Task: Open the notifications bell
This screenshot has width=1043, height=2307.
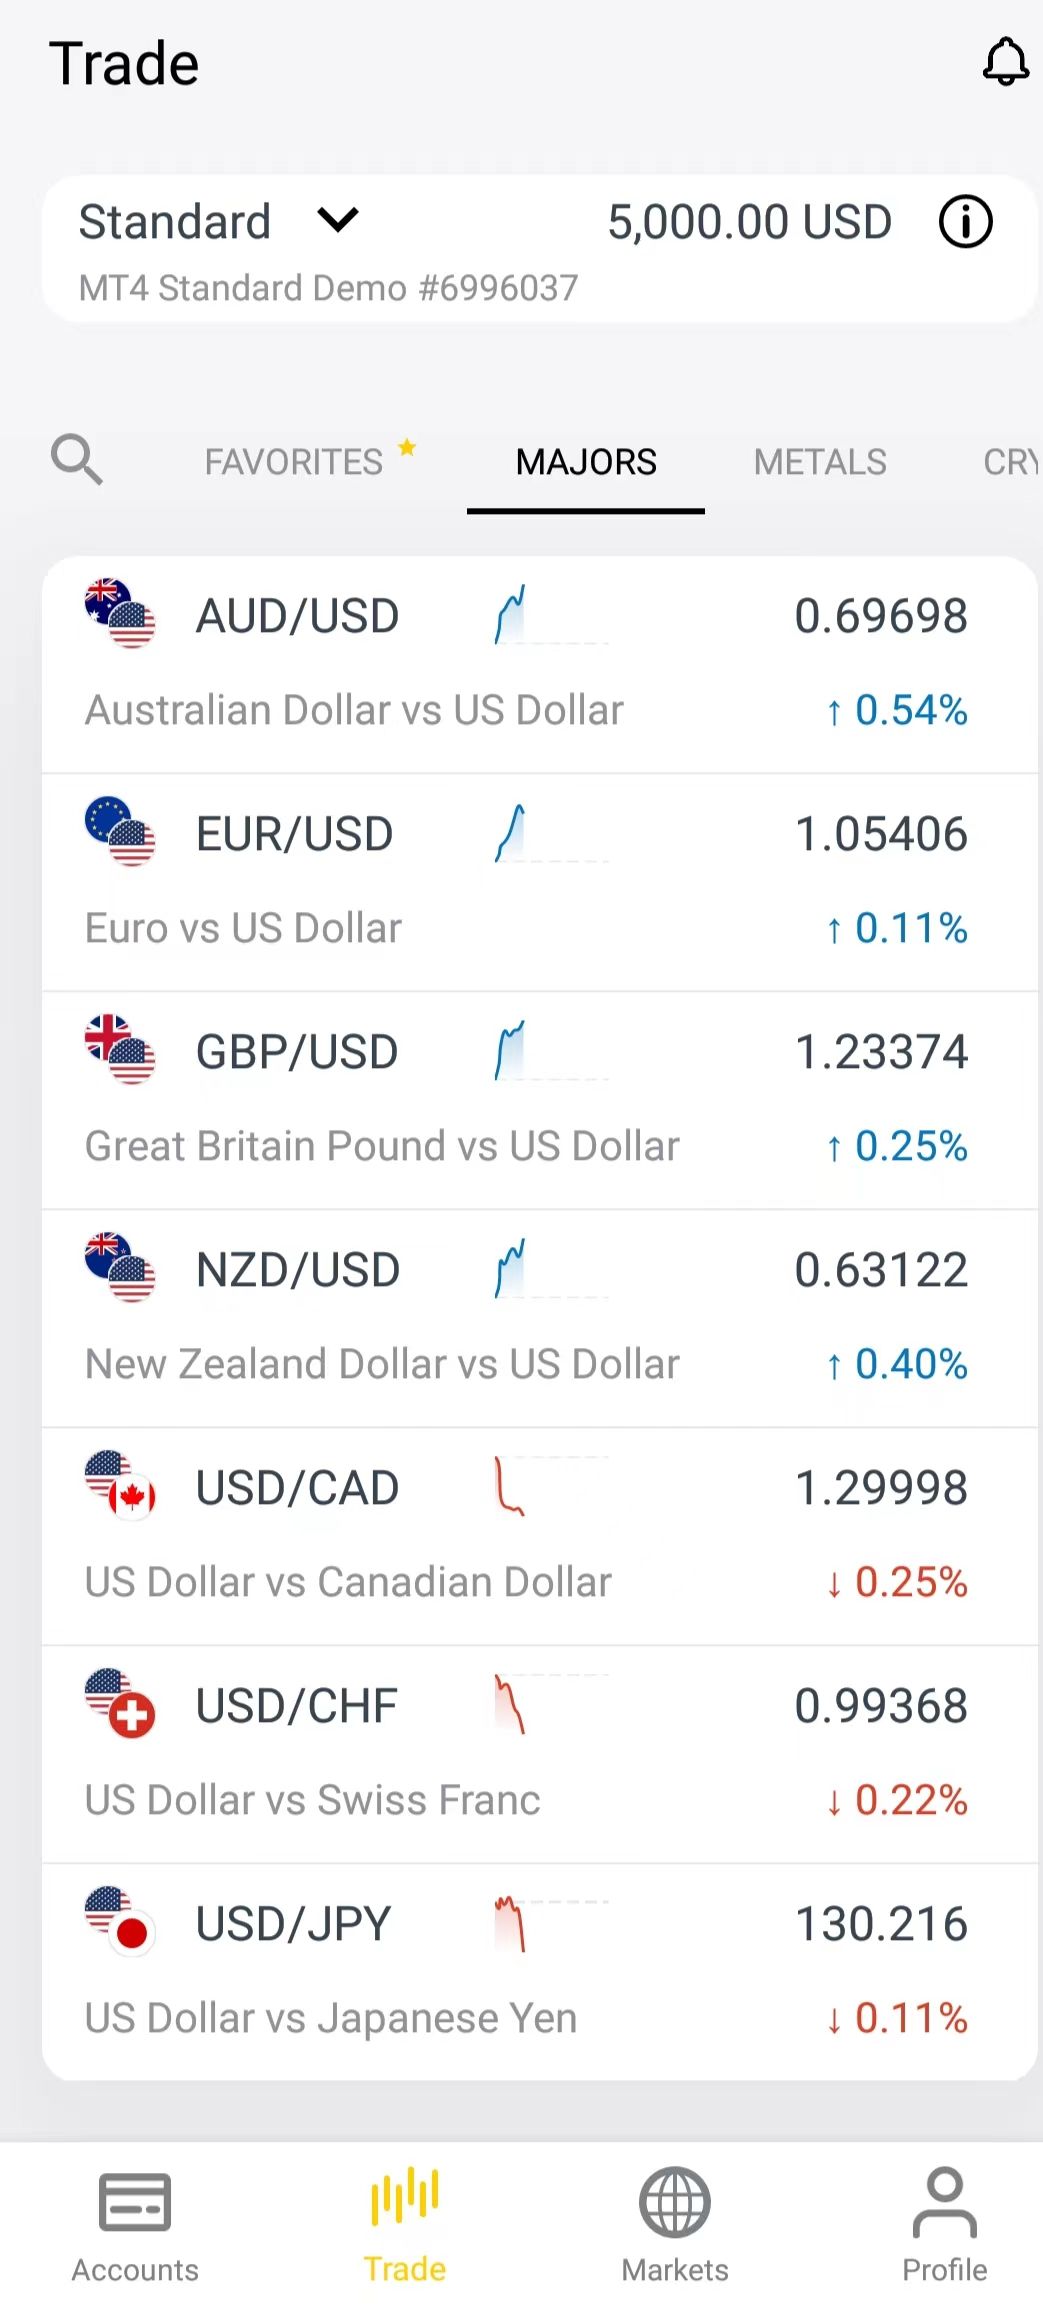Action: pos(1005,63)
